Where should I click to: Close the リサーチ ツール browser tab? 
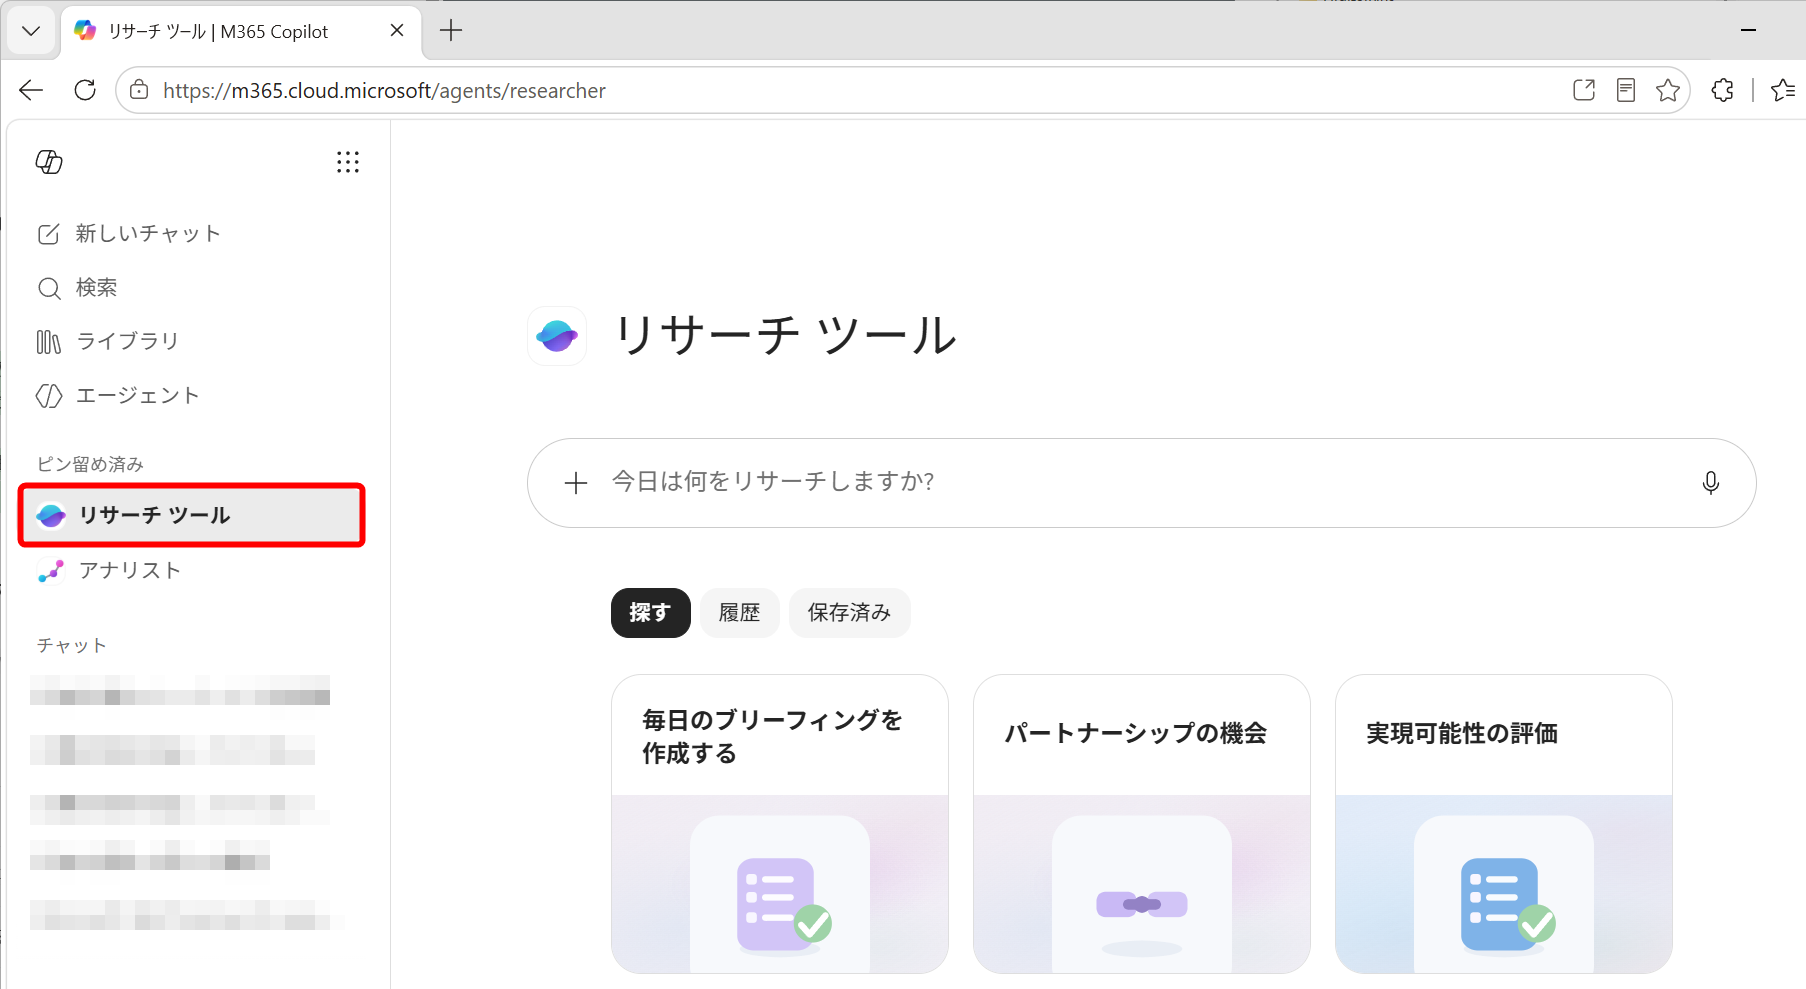coord(397,31)
